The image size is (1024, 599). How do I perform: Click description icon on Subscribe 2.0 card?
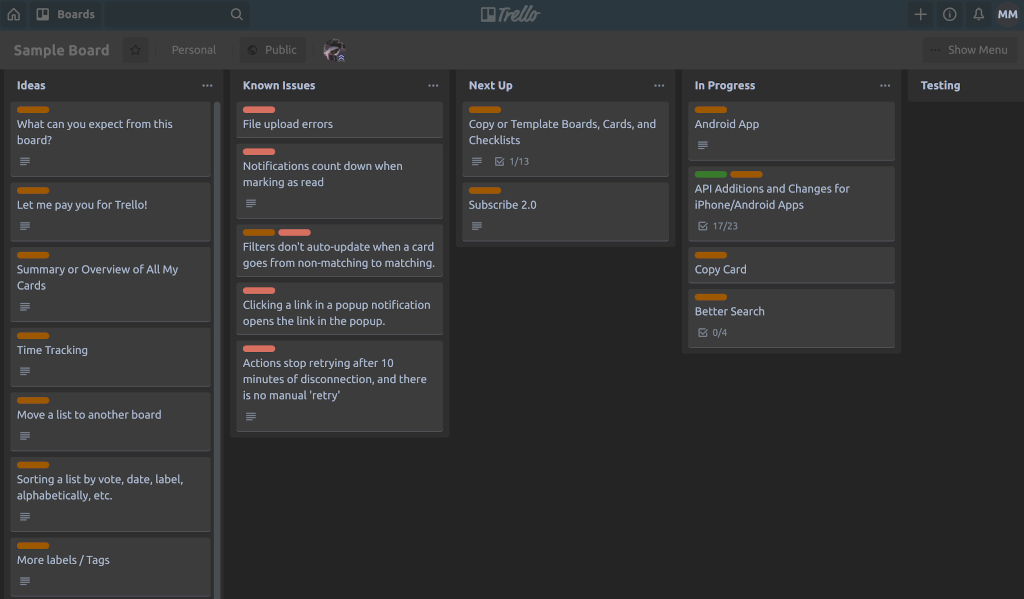pyautogui.click(x=477, y=226)
